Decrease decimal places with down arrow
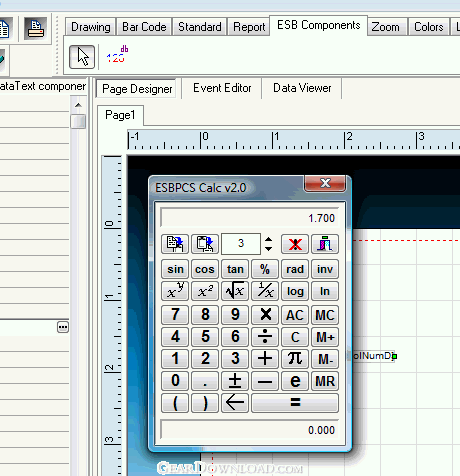Image resolution: width=460 pixels, height=476 pixels. click(x=268, y=248)
